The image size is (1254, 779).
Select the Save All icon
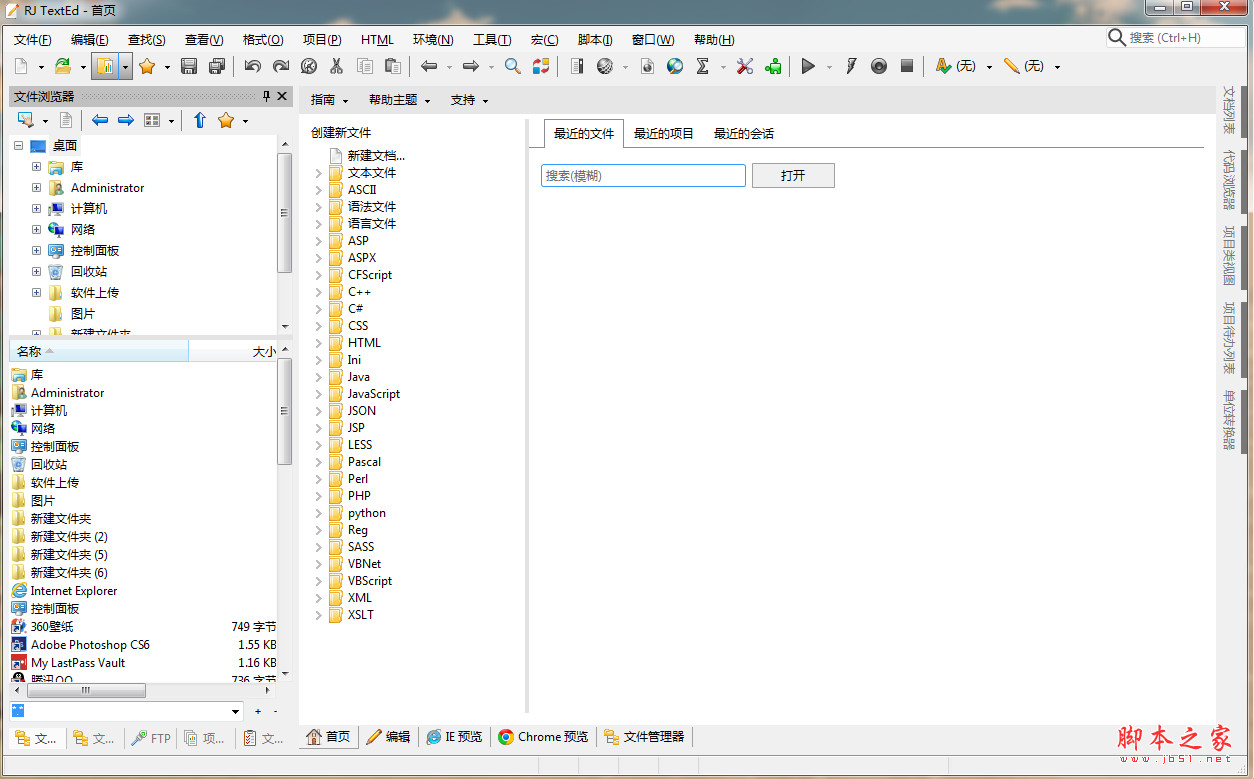pos(217,66)
